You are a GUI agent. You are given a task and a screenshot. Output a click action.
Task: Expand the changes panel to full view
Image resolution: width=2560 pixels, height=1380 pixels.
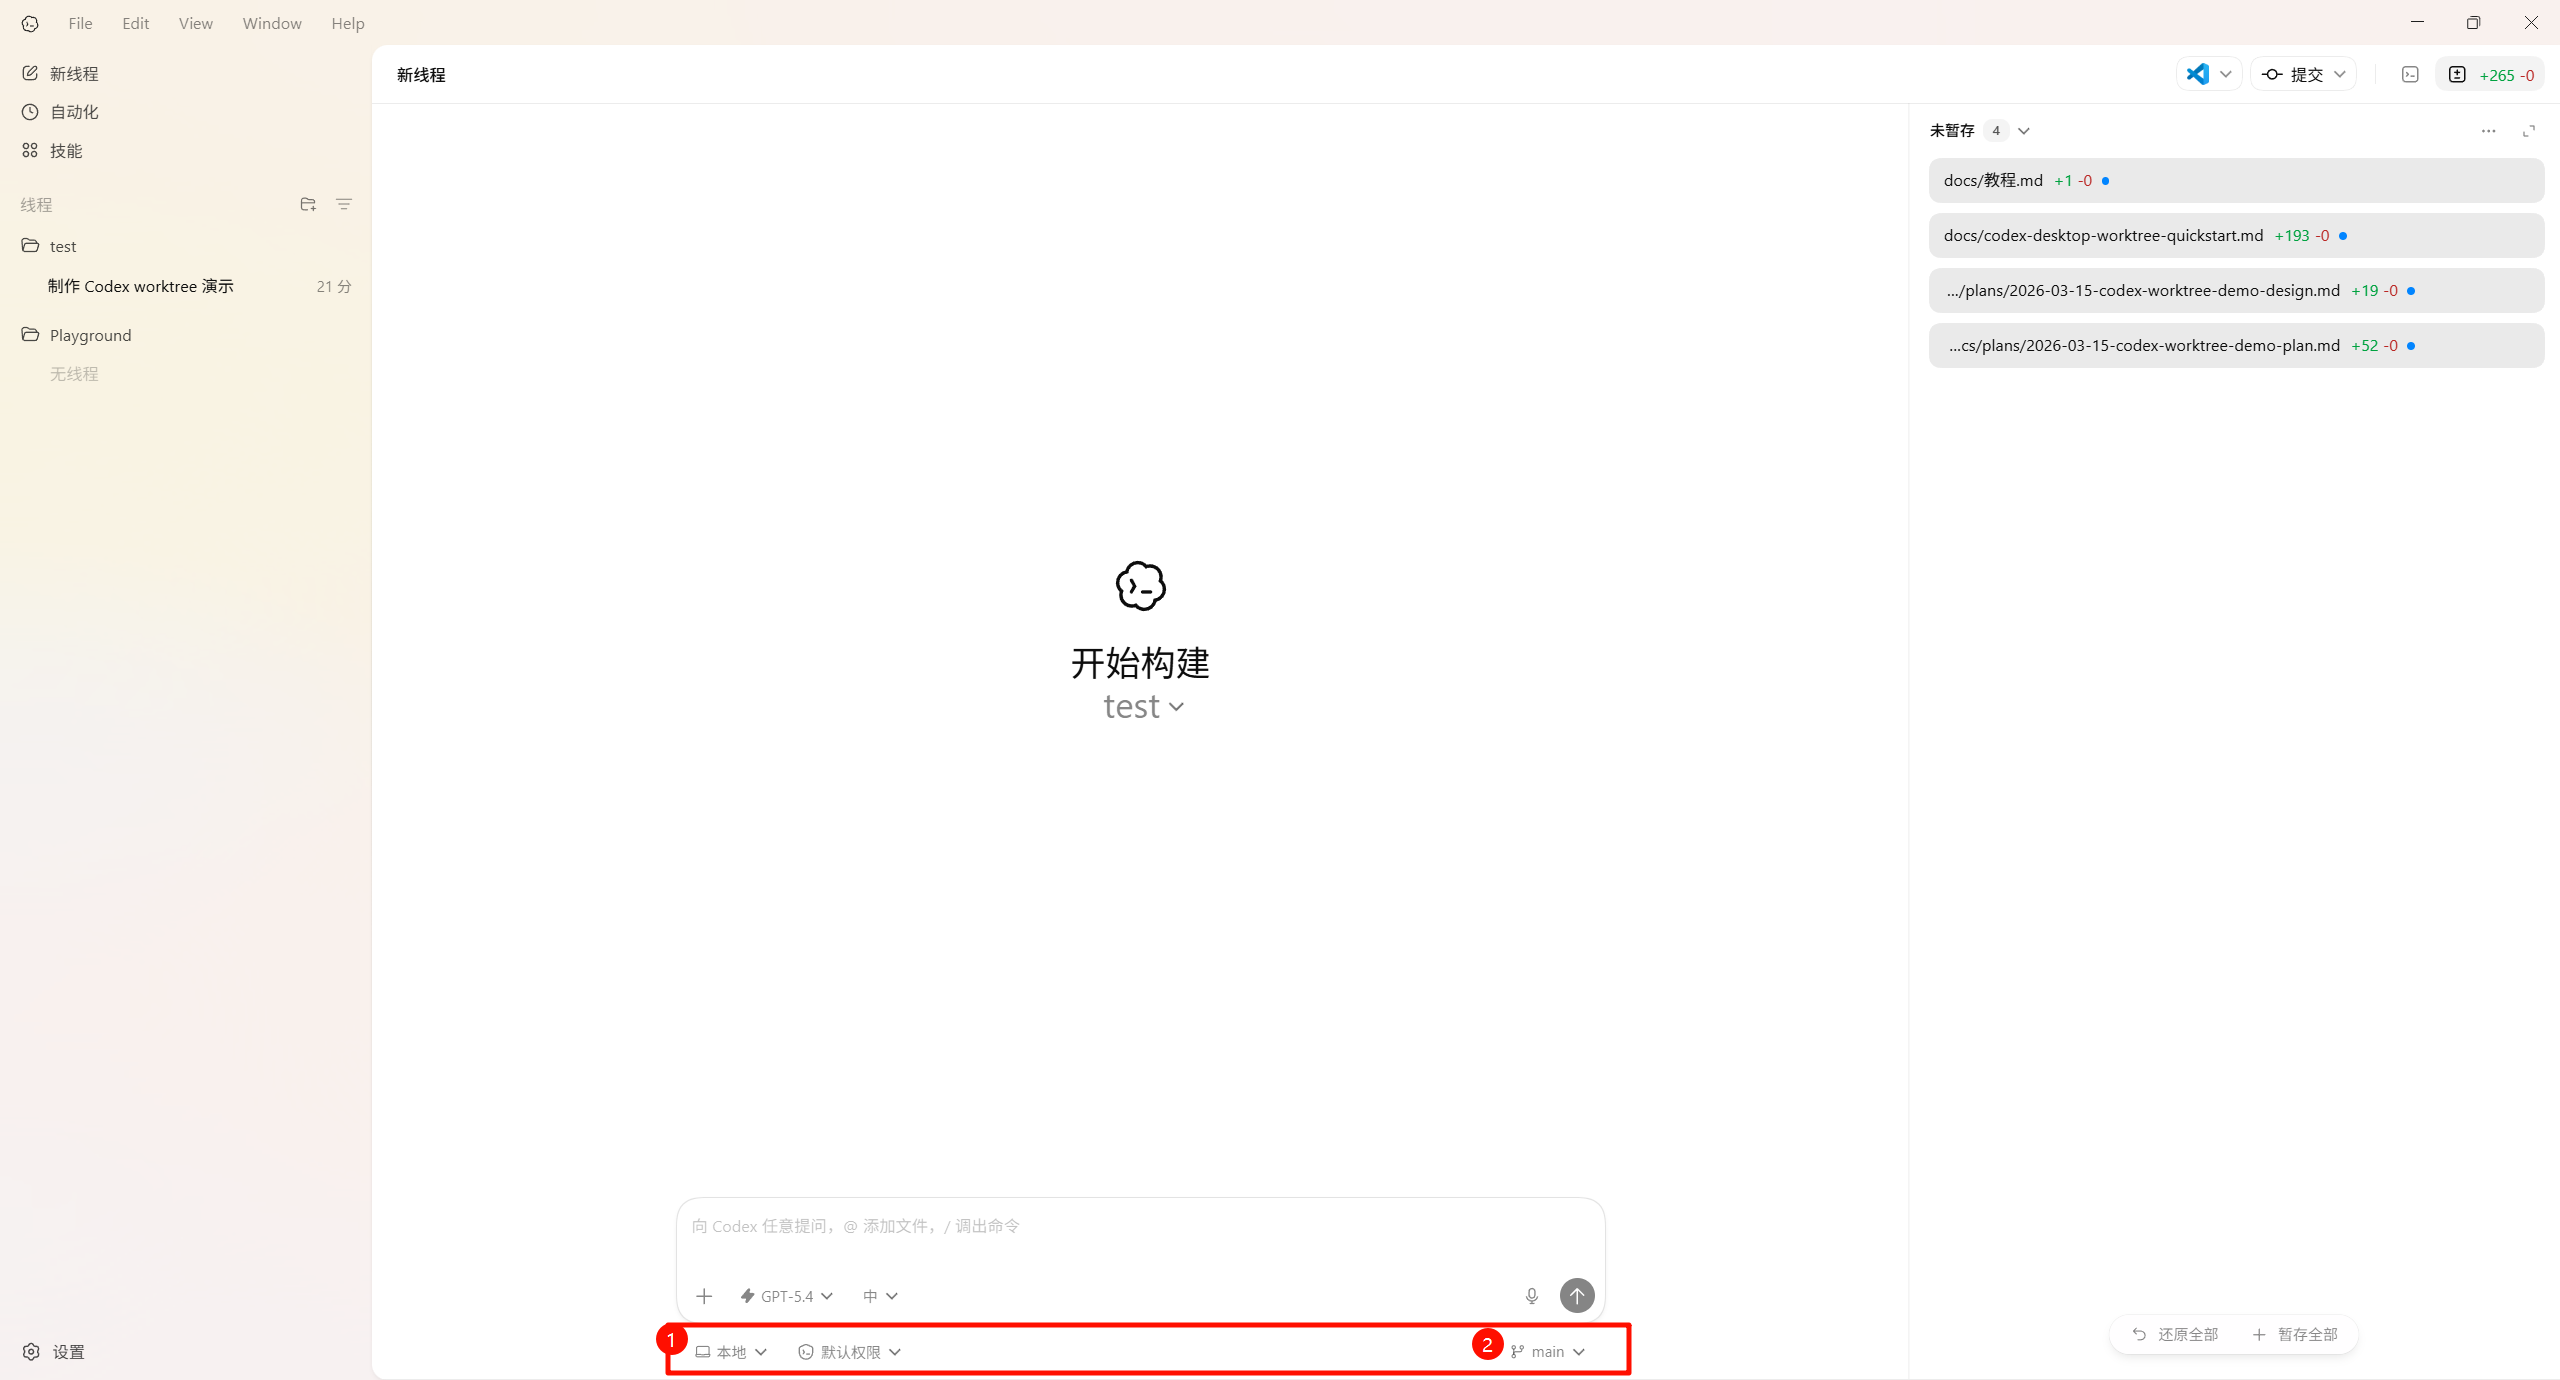click(2529, 131)
